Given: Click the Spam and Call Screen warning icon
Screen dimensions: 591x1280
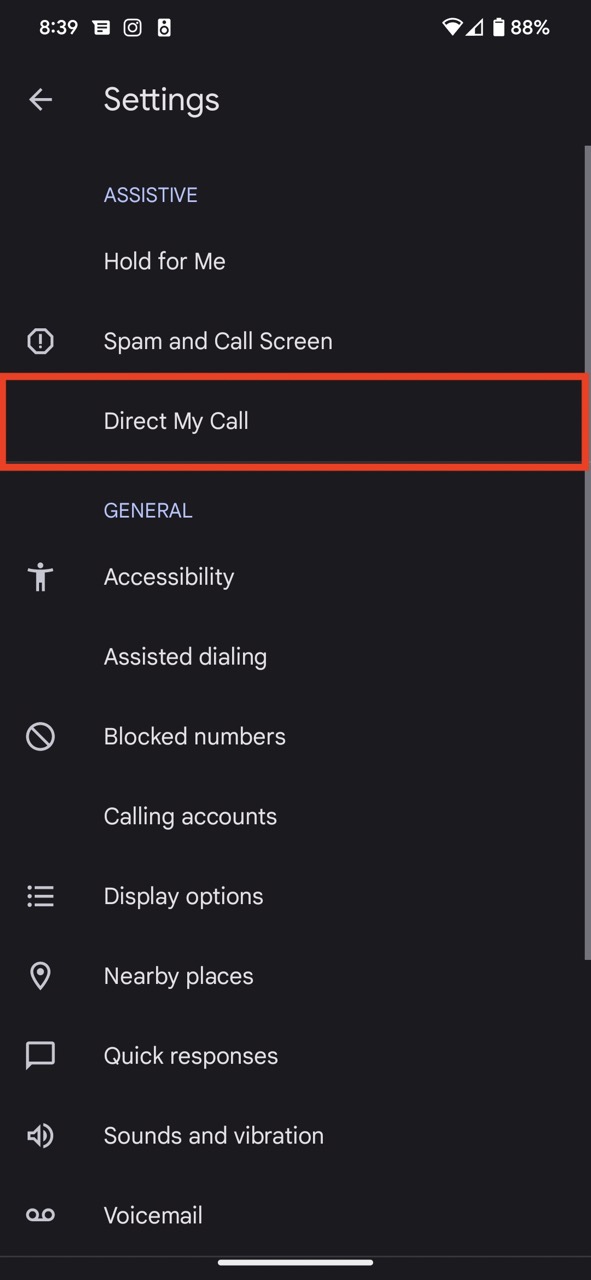Looking at the screenshot, I should point(40,341).
